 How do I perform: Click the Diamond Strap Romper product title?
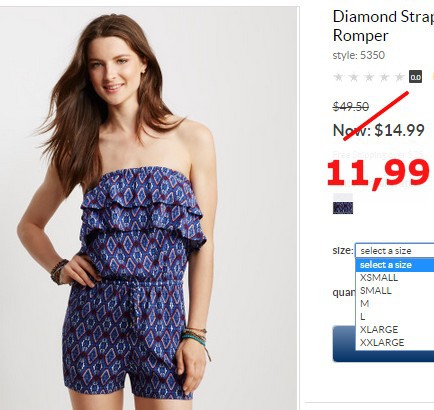[x=383, y=26]
